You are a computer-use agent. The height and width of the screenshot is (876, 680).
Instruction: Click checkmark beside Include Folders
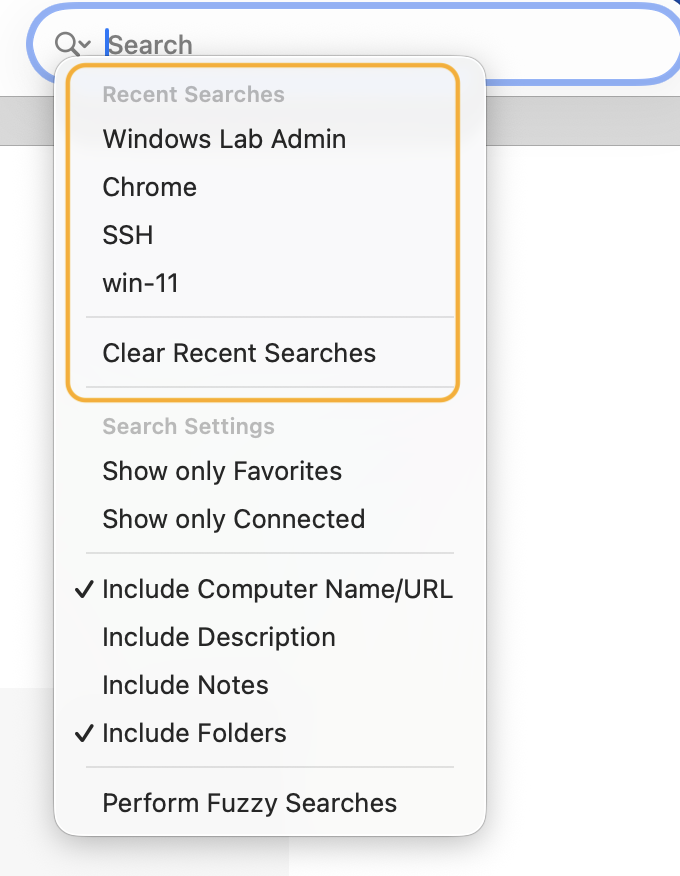tap(84, 734)
